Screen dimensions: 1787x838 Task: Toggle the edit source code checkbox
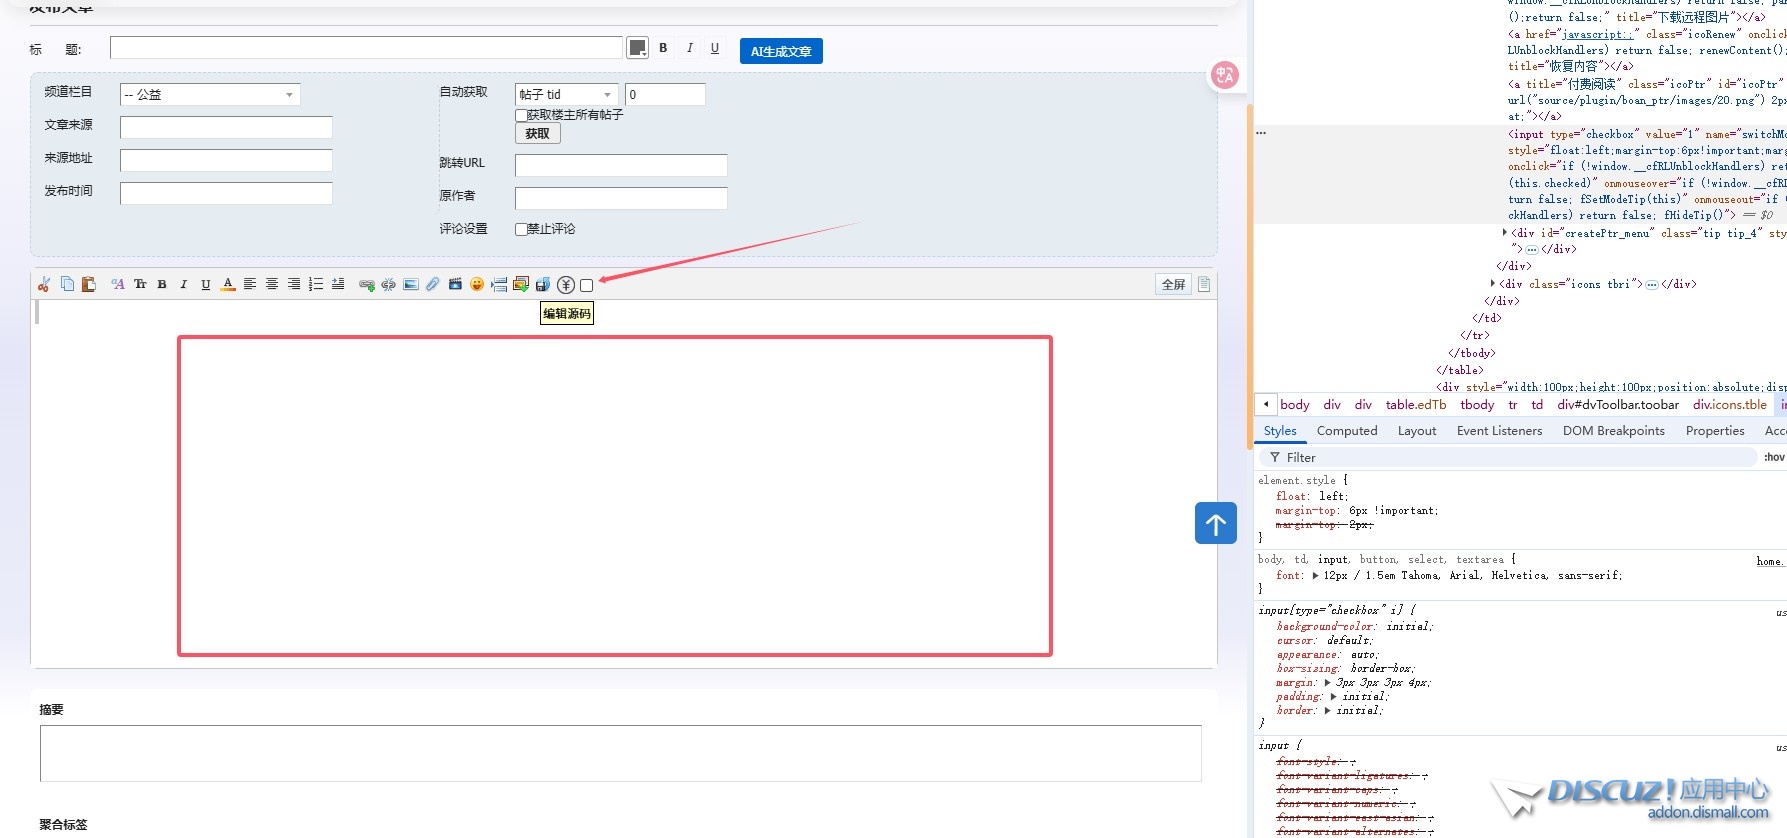(587, 286)
